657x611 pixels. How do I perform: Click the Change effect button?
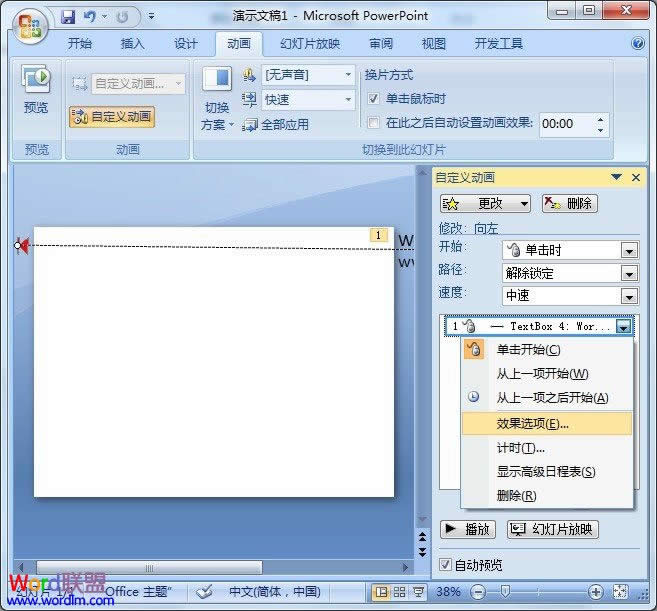(485, 204)
